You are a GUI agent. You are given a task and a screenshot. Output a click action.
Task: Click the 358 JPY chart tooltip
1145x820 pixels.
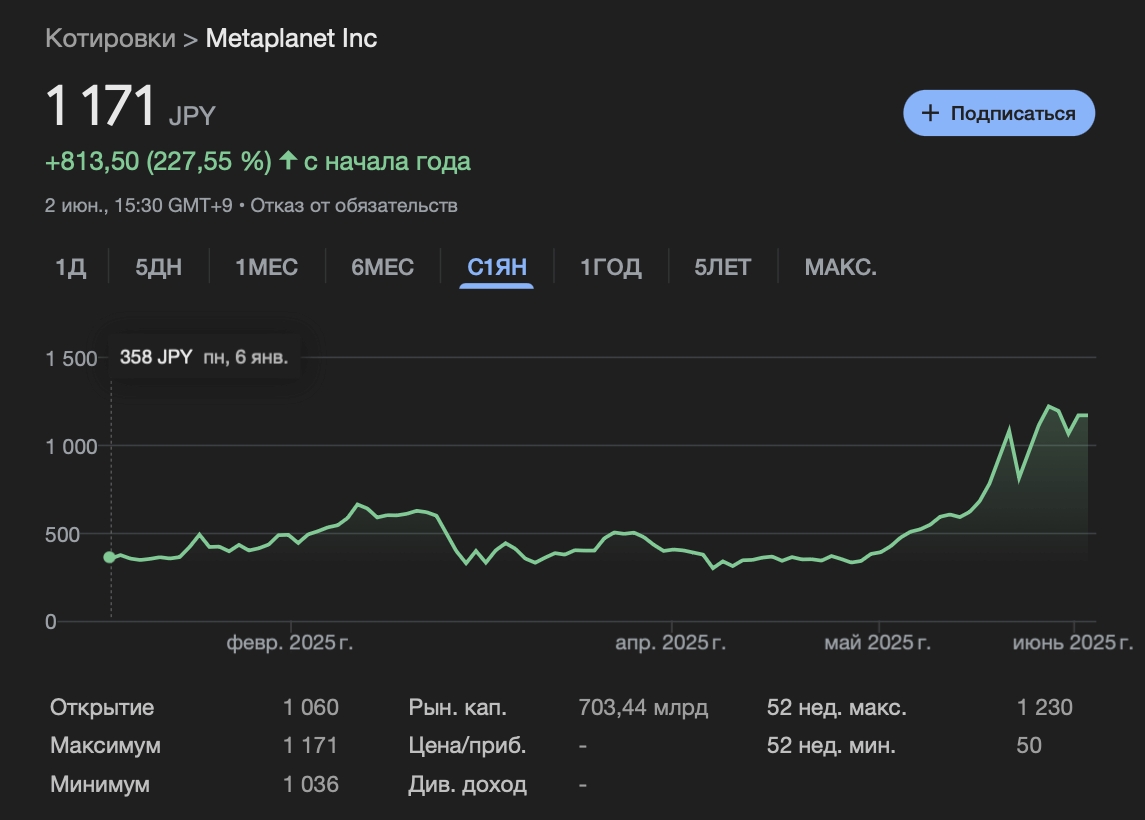pos(204,357)
